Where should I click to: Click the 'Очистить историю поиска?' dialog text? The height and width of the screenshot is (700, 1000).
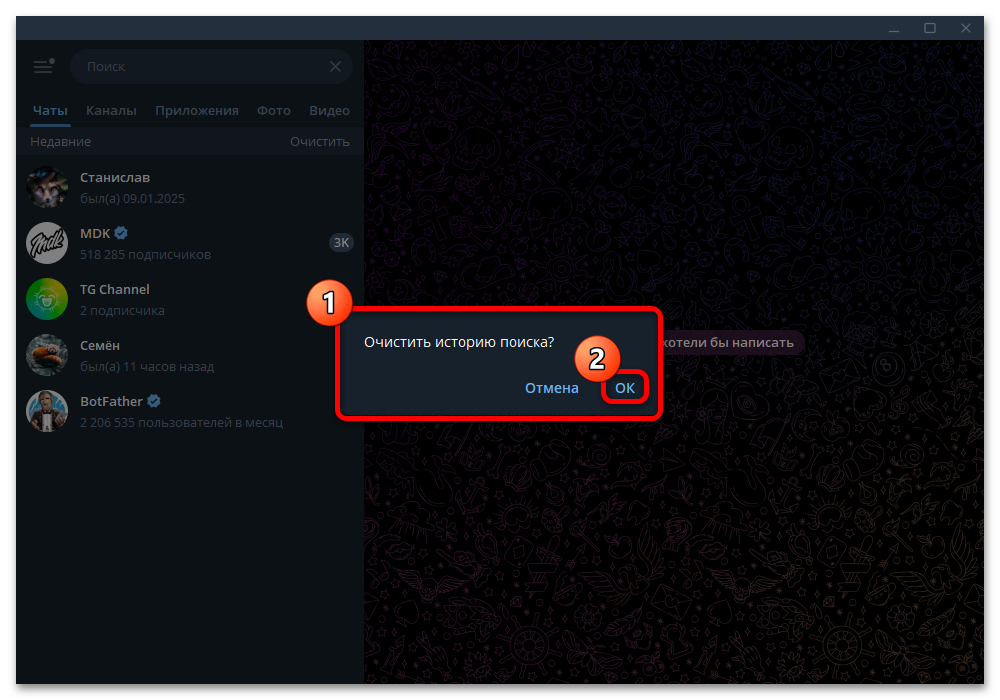click(x=459, y=342)
